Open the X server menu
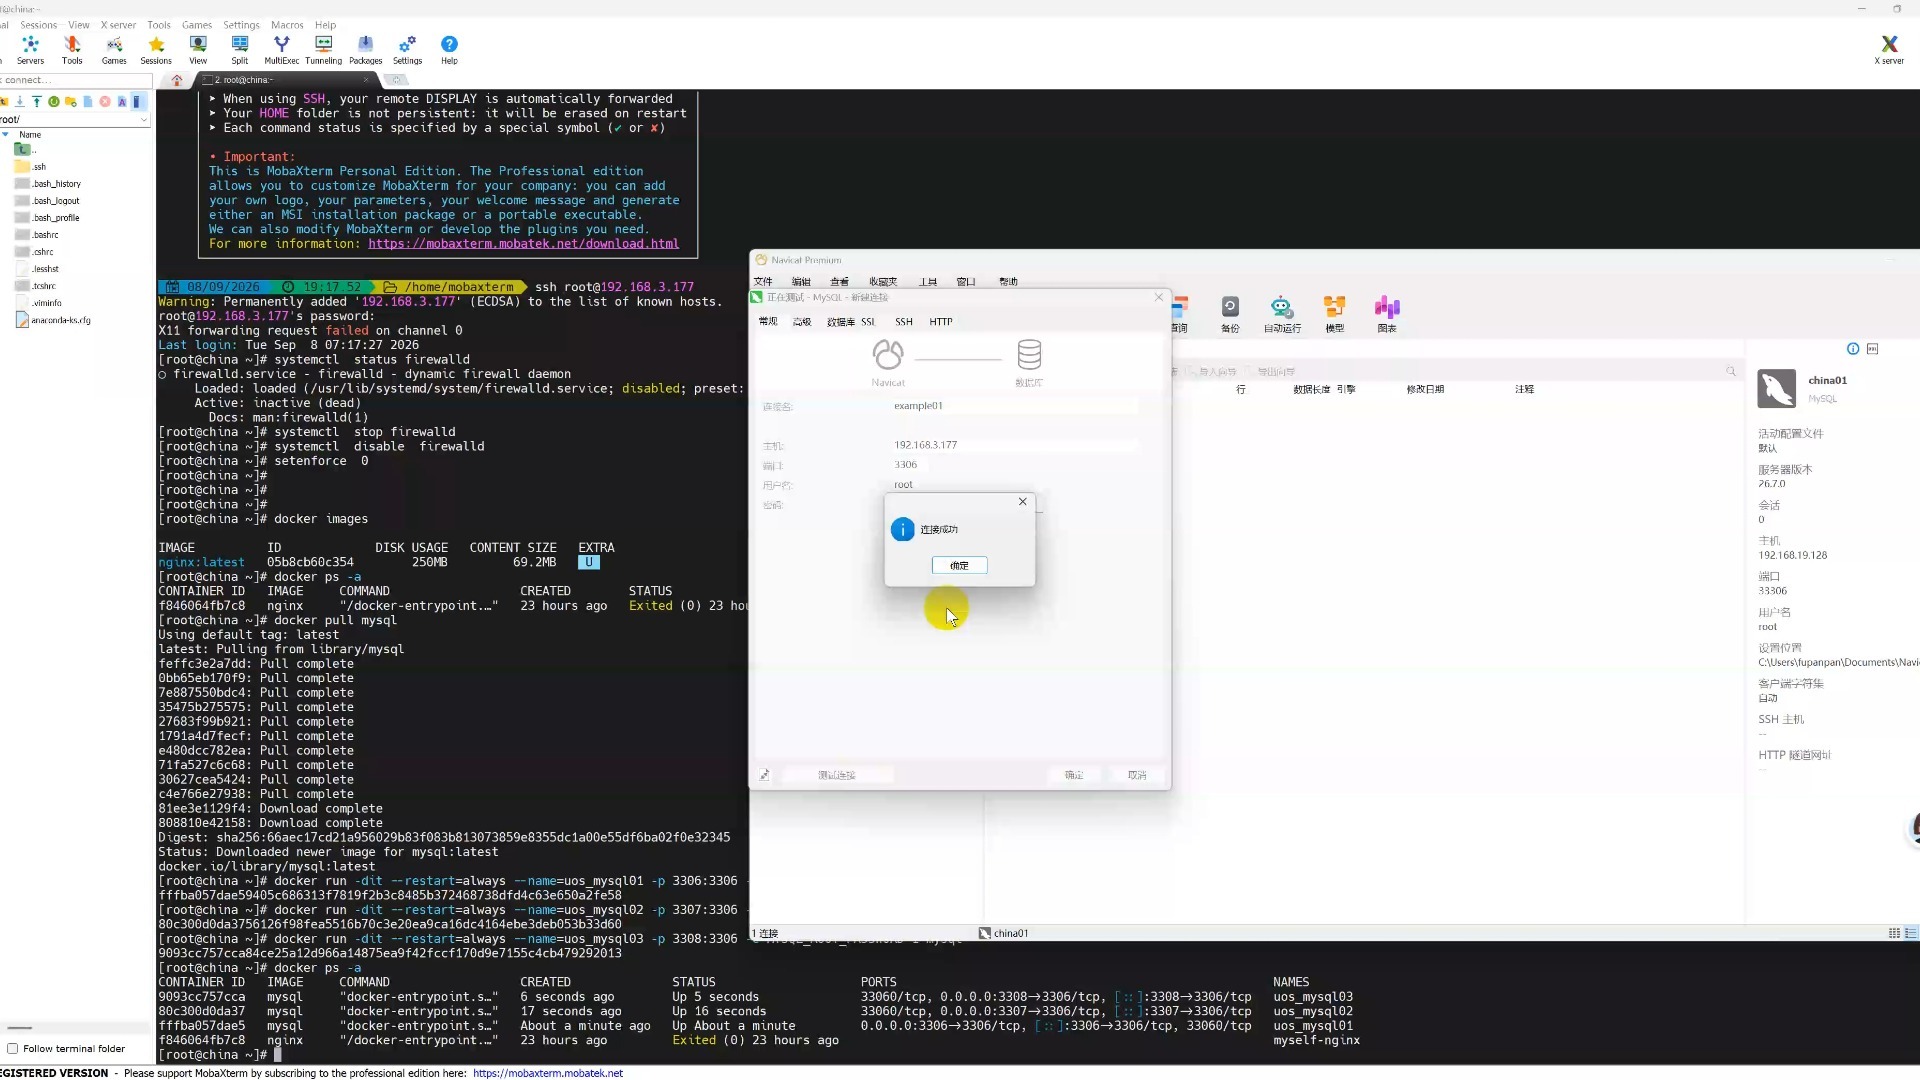This screenshot has height=1080, width=1920. (118, 25)
